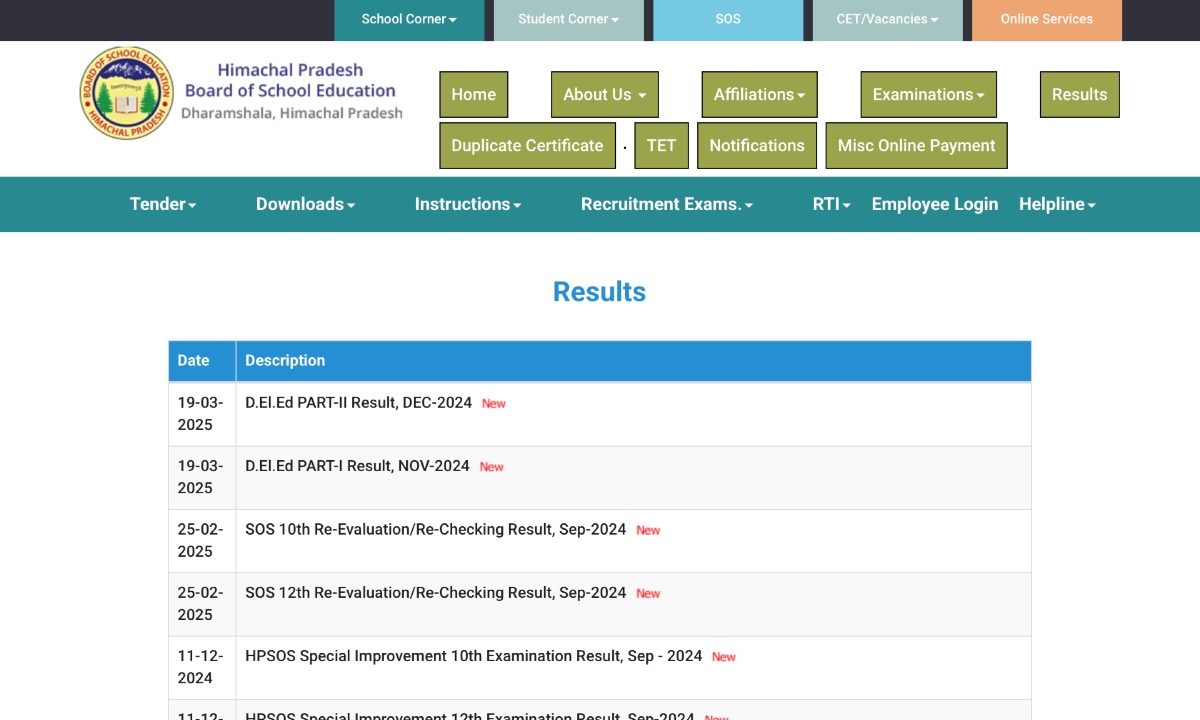Image resolution: width=1200 pixels, height=720 pixels.
Task: Click the 'Himachal Pradesh Board of School Education' title text
Action: 290,80
